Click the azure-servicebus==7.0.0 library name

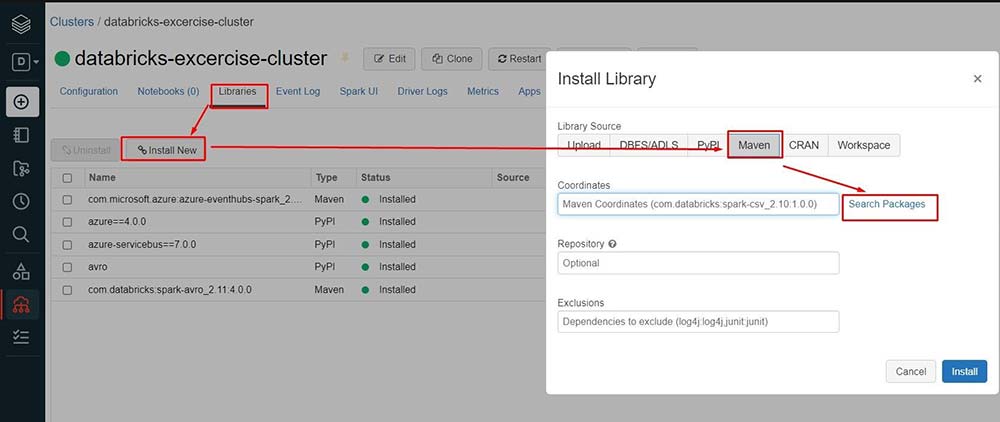(x=142, y=244)
